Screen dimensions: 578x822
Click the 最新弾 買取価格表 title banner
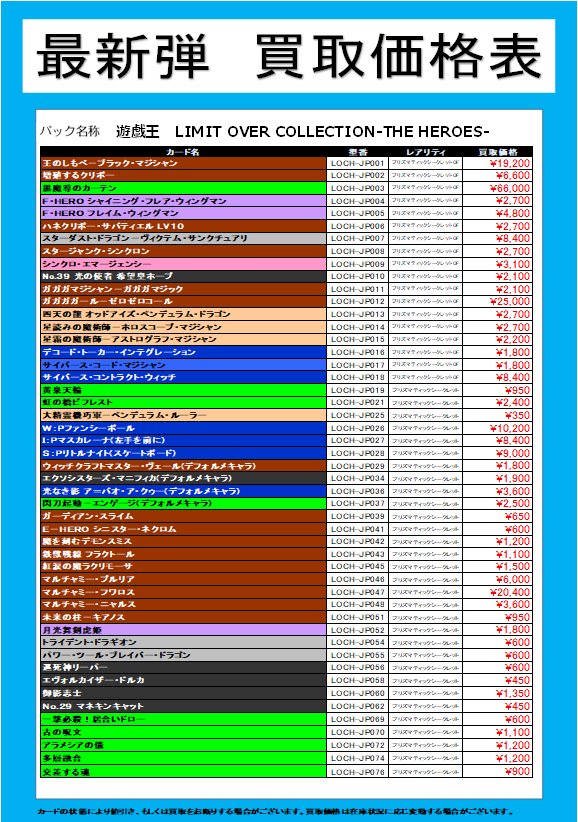[288, 56]
